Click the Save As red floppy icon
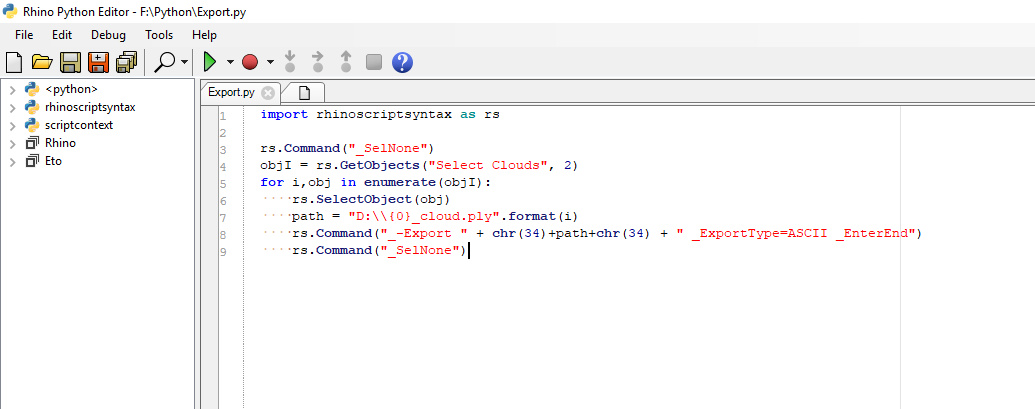Image resolution: width=1035 pixels, height=409 pixels. tap(98, 63)
